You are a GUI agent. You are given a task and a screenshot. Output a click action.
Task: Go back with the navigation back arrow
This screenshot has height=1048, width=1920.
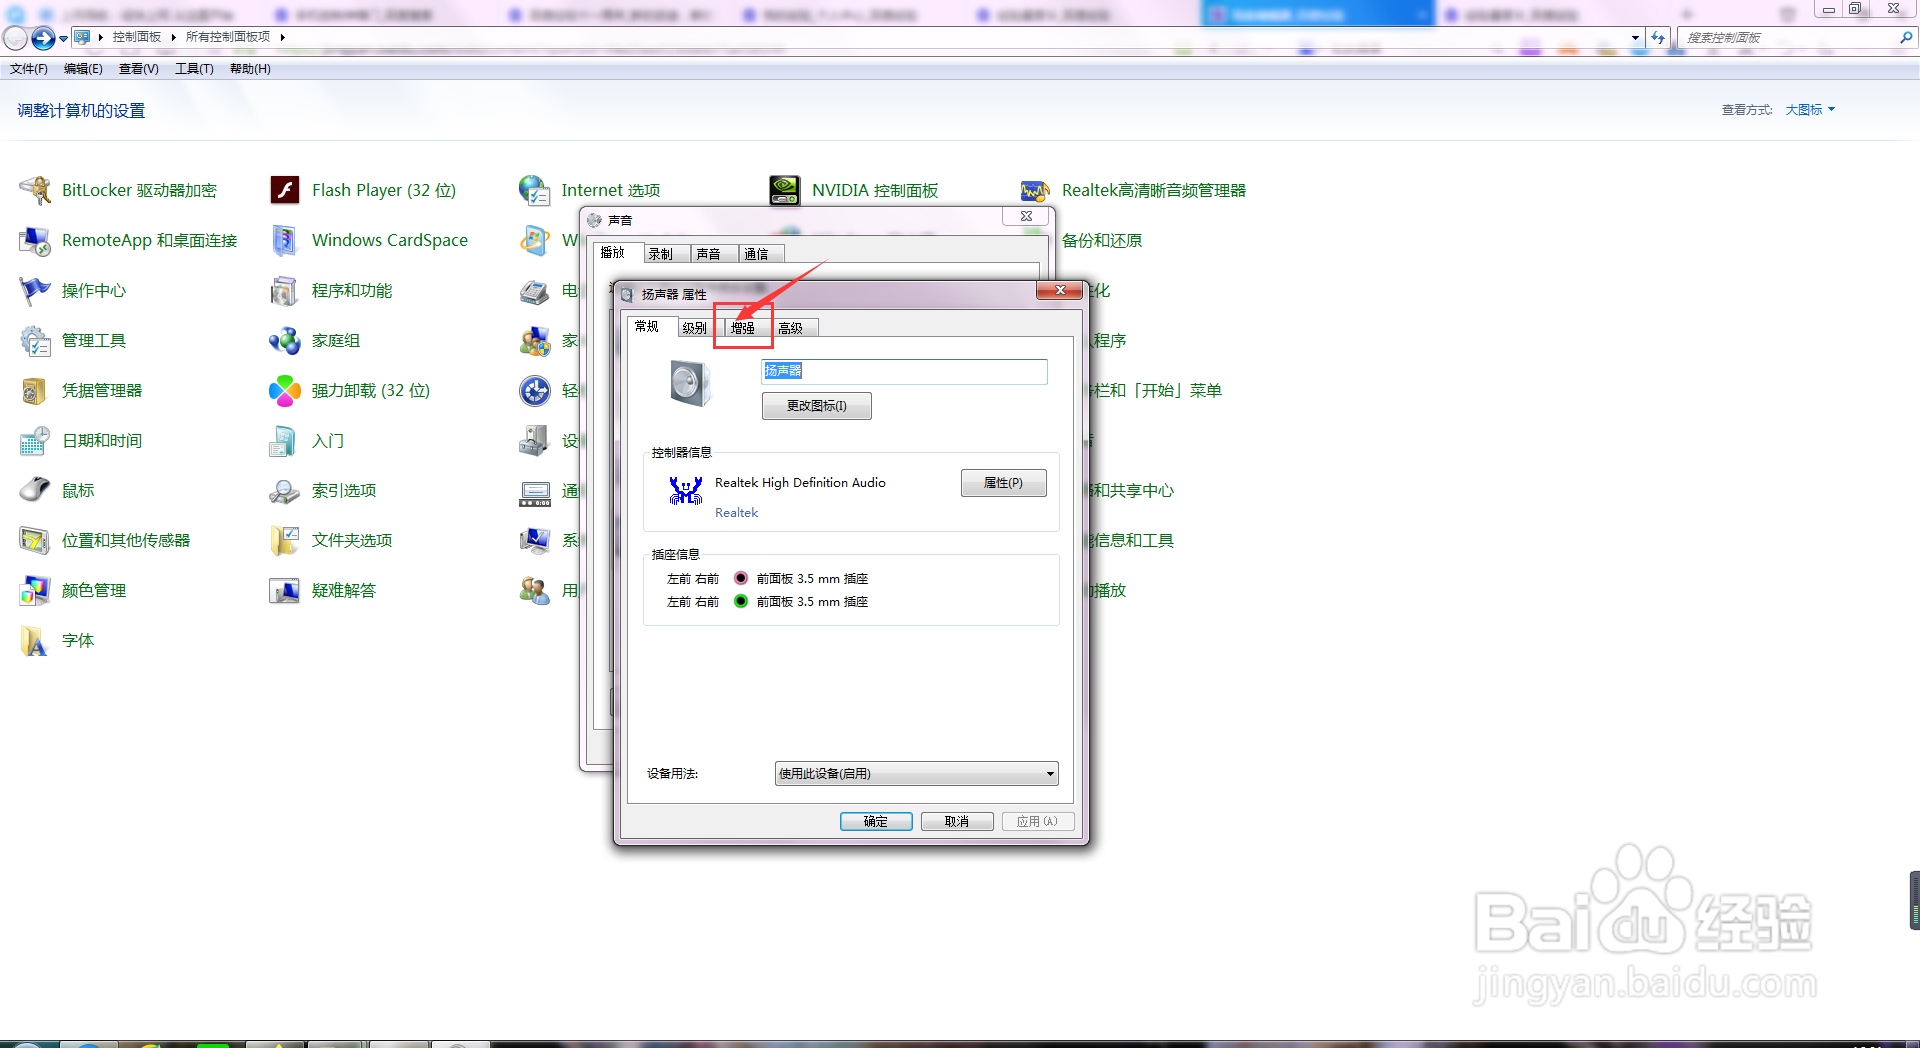tap(15, 39)
